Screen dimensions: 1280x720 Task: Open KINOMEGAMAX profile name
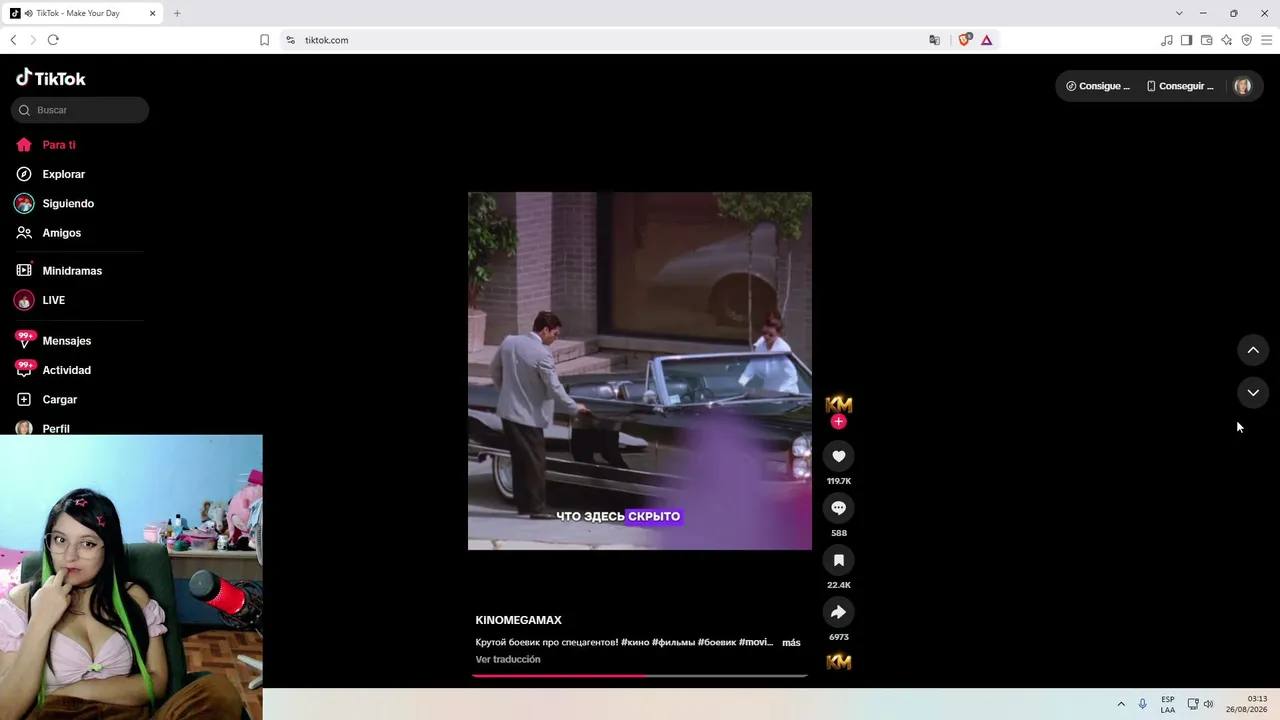click(x=518, y=620)
